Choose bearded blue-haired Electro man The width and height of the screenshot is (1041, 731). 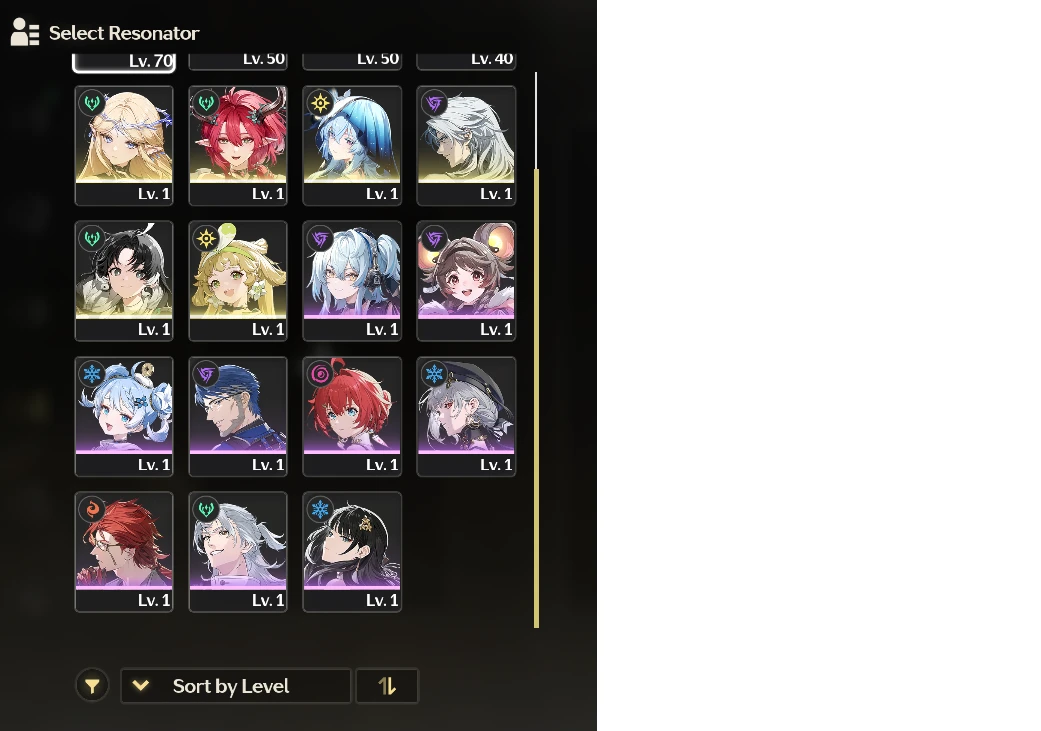[x=238, y=416]
